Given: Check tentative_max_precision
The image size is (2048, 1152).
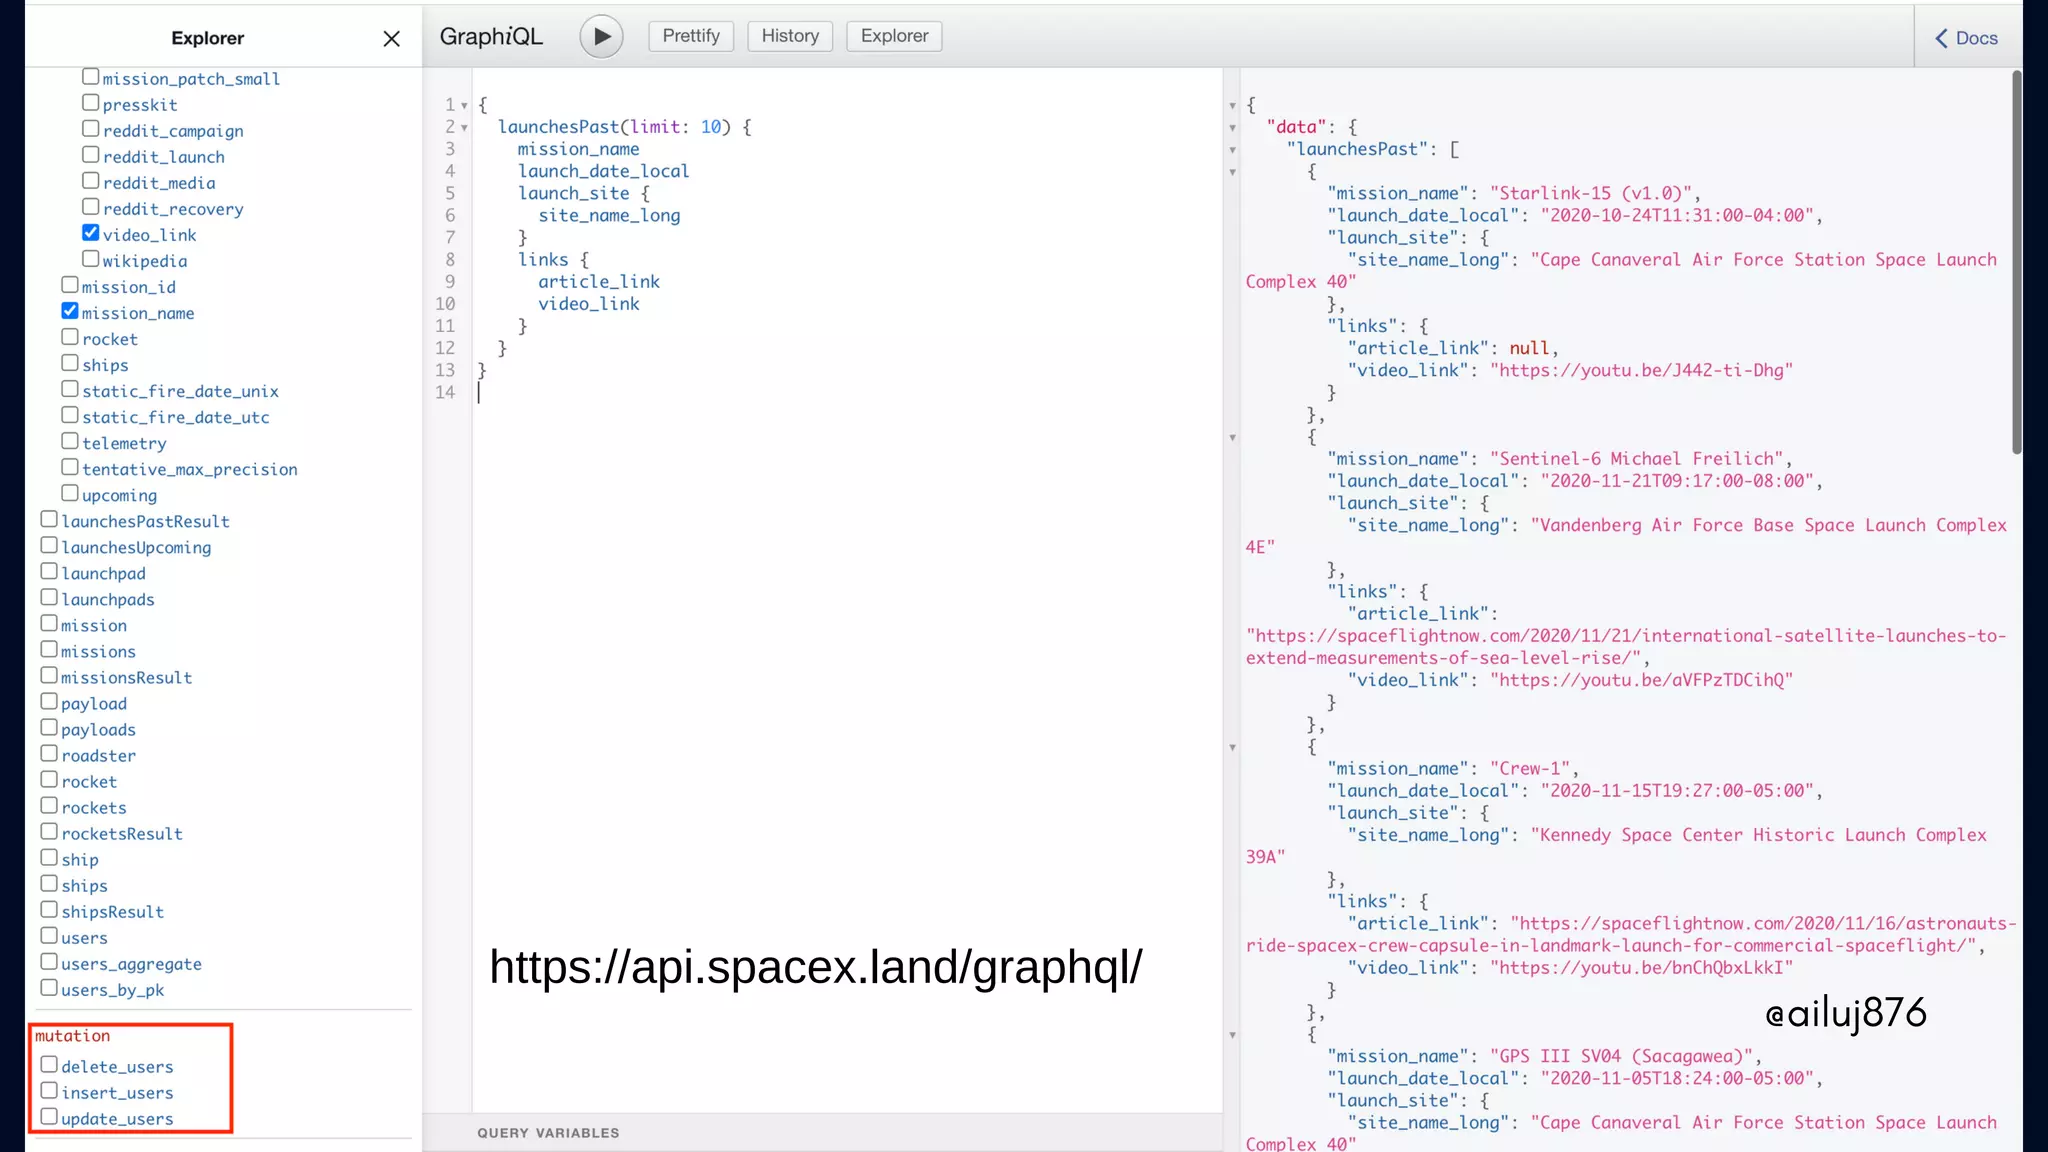Looking at the screenshot, I should point(70,467).
